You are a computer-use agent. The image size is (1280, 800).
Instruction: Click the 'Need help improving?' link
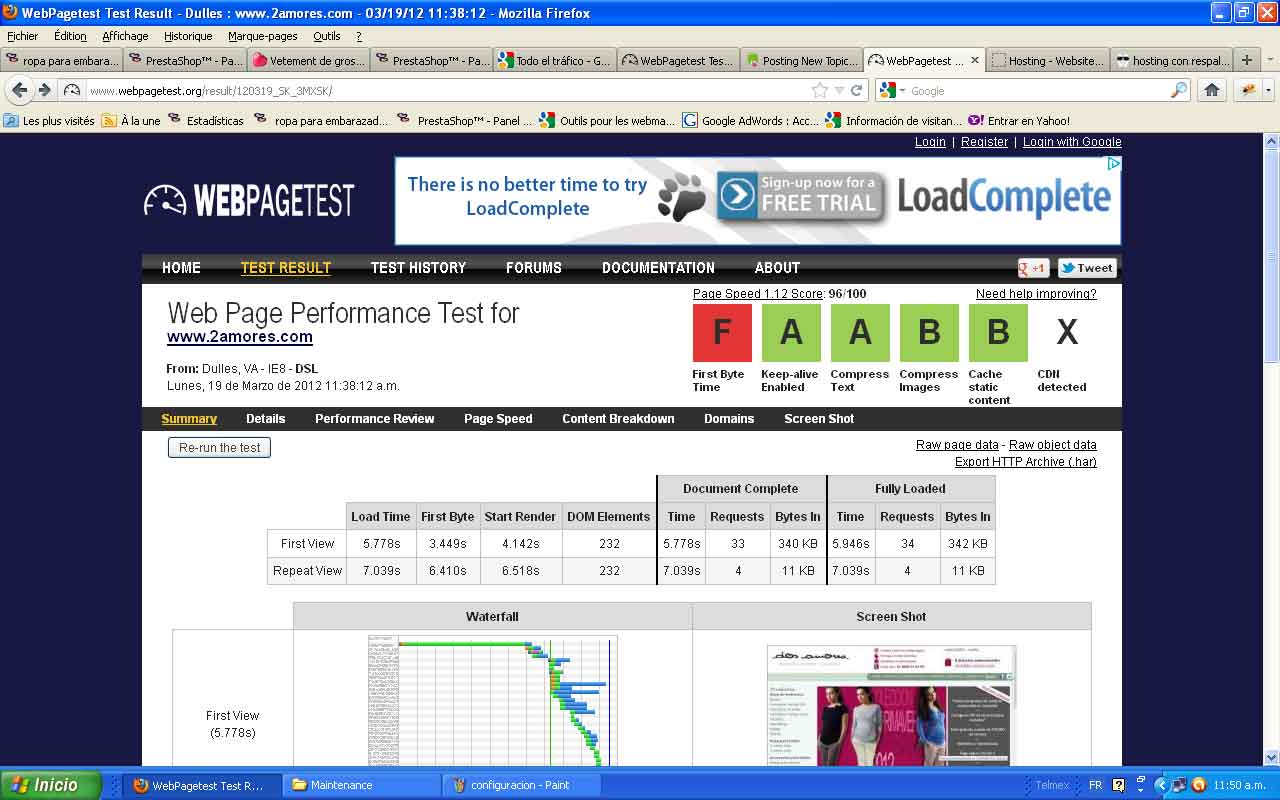tap(1036, 294)
